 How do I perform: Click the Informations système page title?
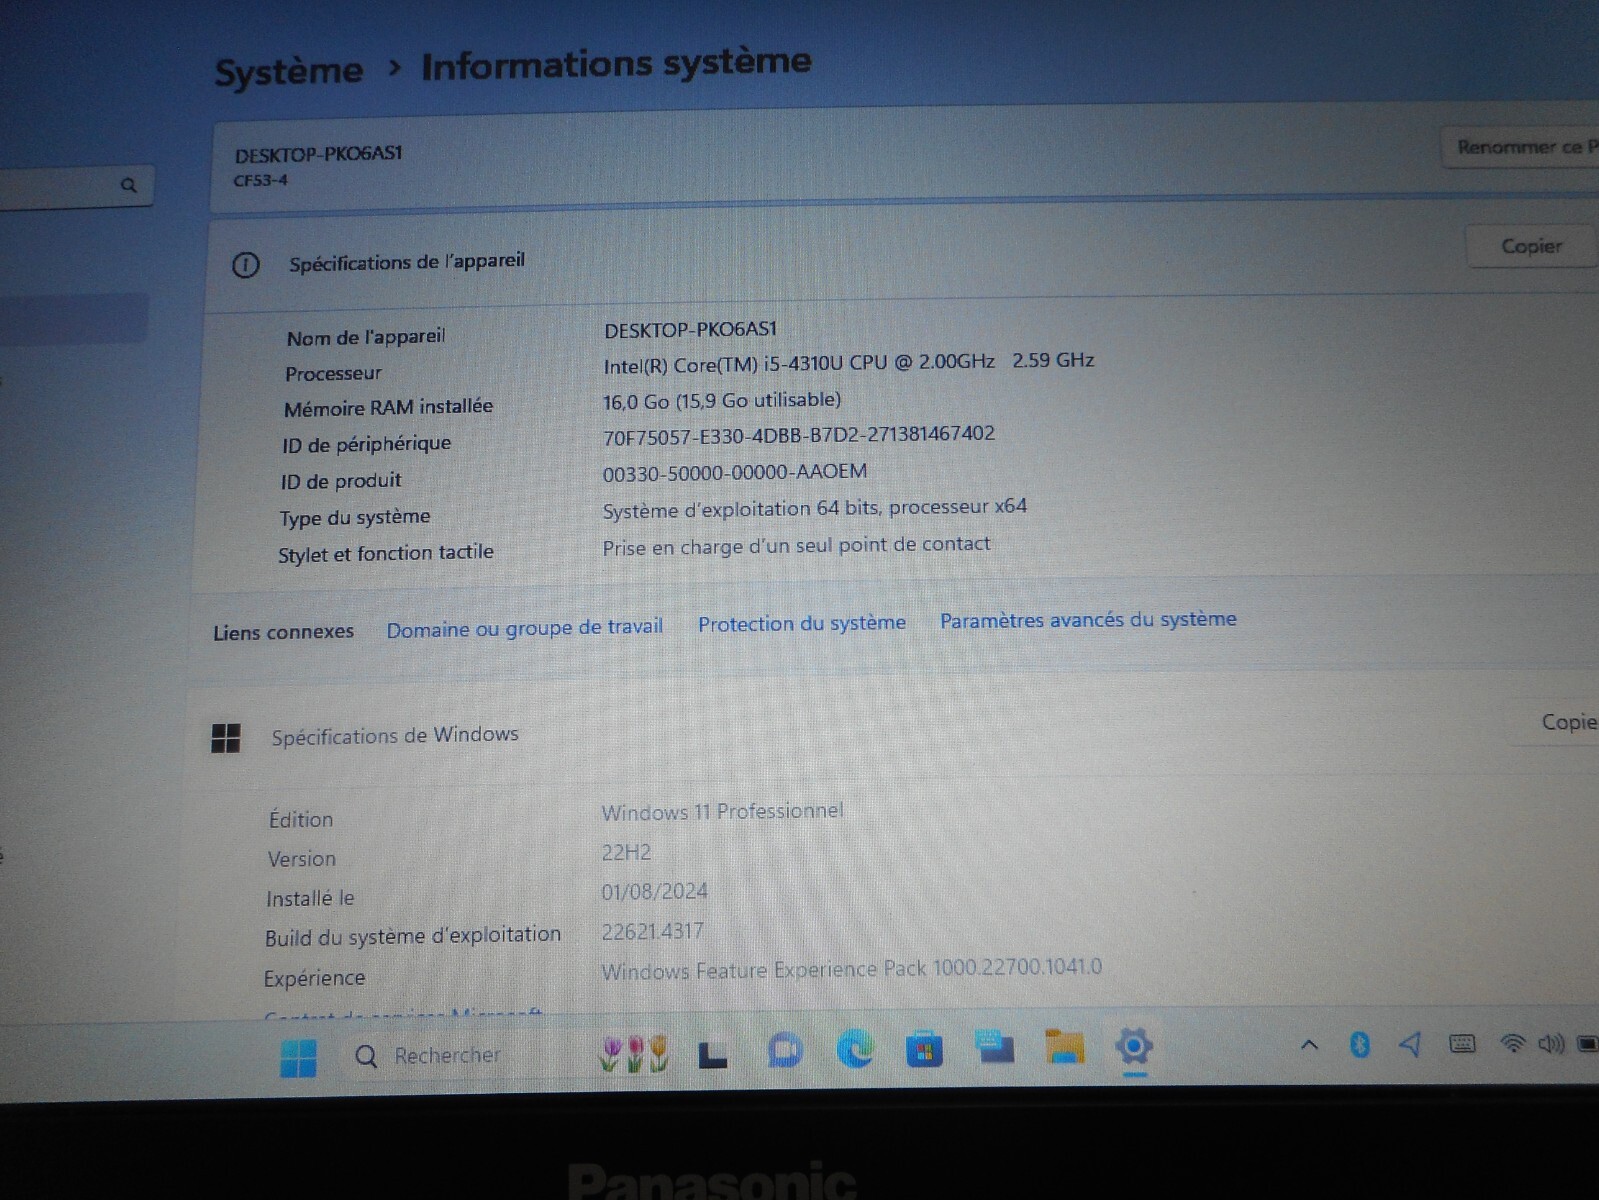tap(616, 65)
